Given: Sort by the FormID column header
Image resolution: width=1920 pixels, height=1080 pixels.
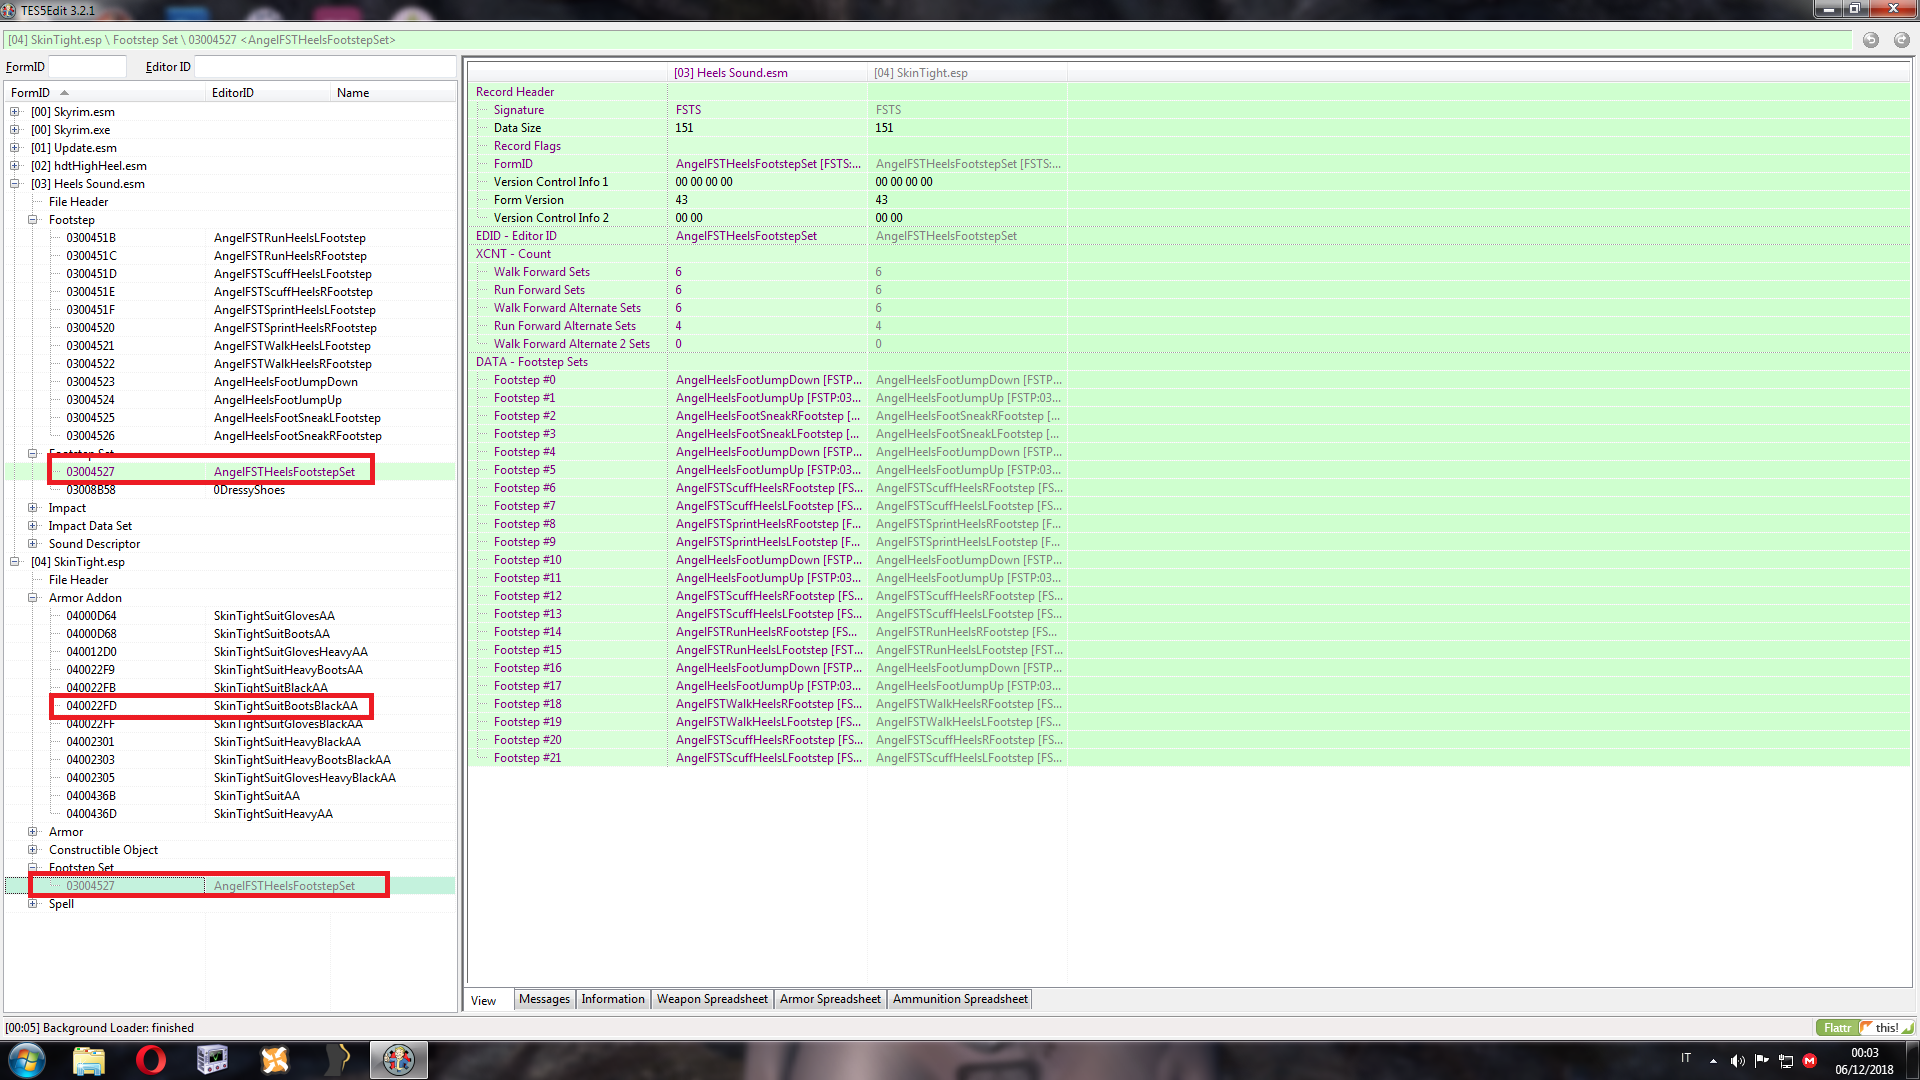Looking at the screenshot, I should [x=105, y=93].
